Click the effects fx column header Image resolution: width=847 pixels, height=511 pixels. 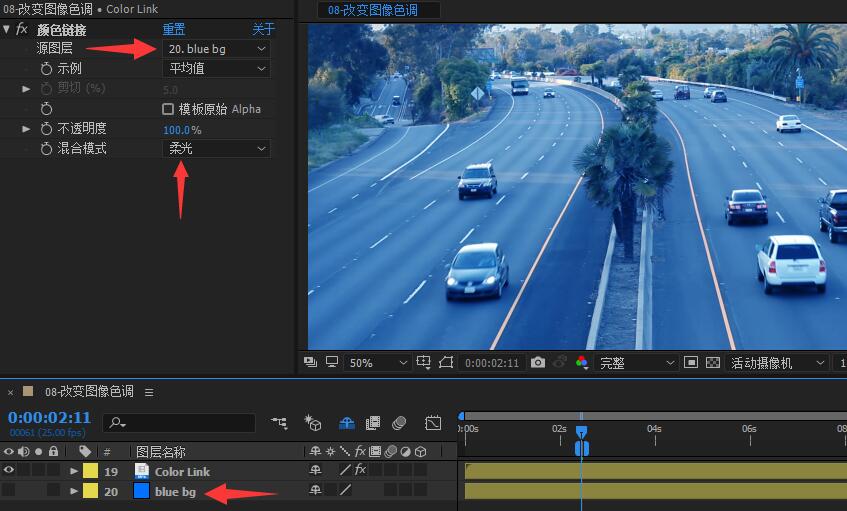(360, 451)
